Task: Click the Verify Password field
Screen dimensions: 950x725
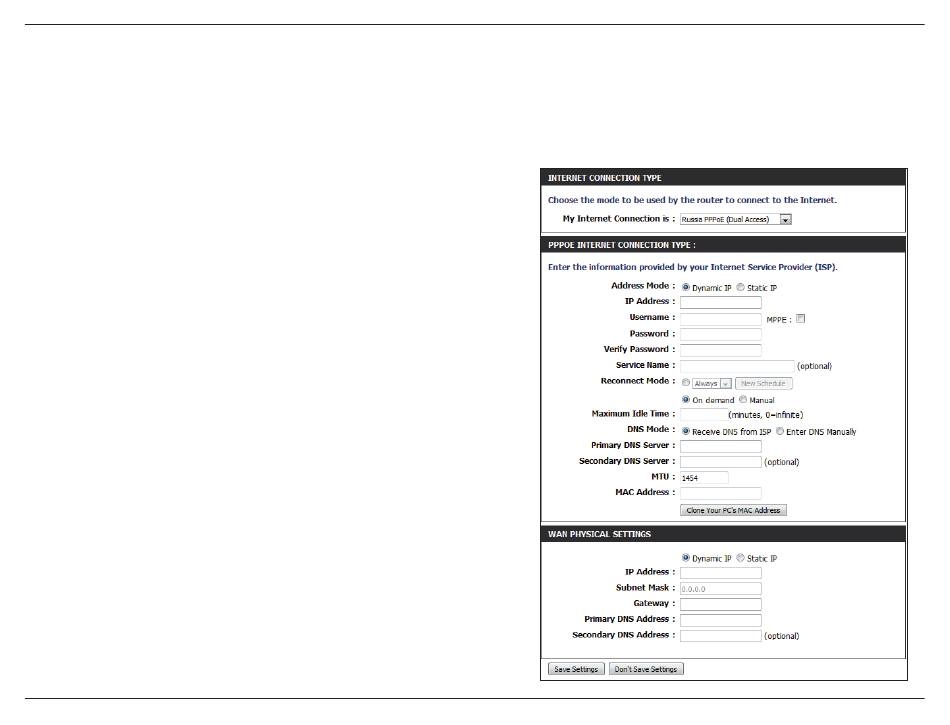Action: (720, 350)
